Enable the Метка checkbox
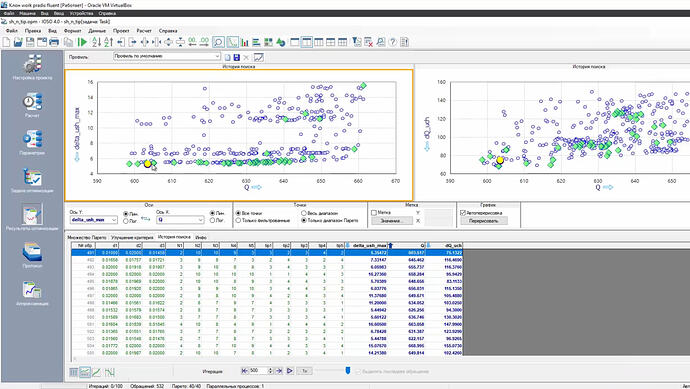The width and height of the screenshot is (690, 389). 374,213
